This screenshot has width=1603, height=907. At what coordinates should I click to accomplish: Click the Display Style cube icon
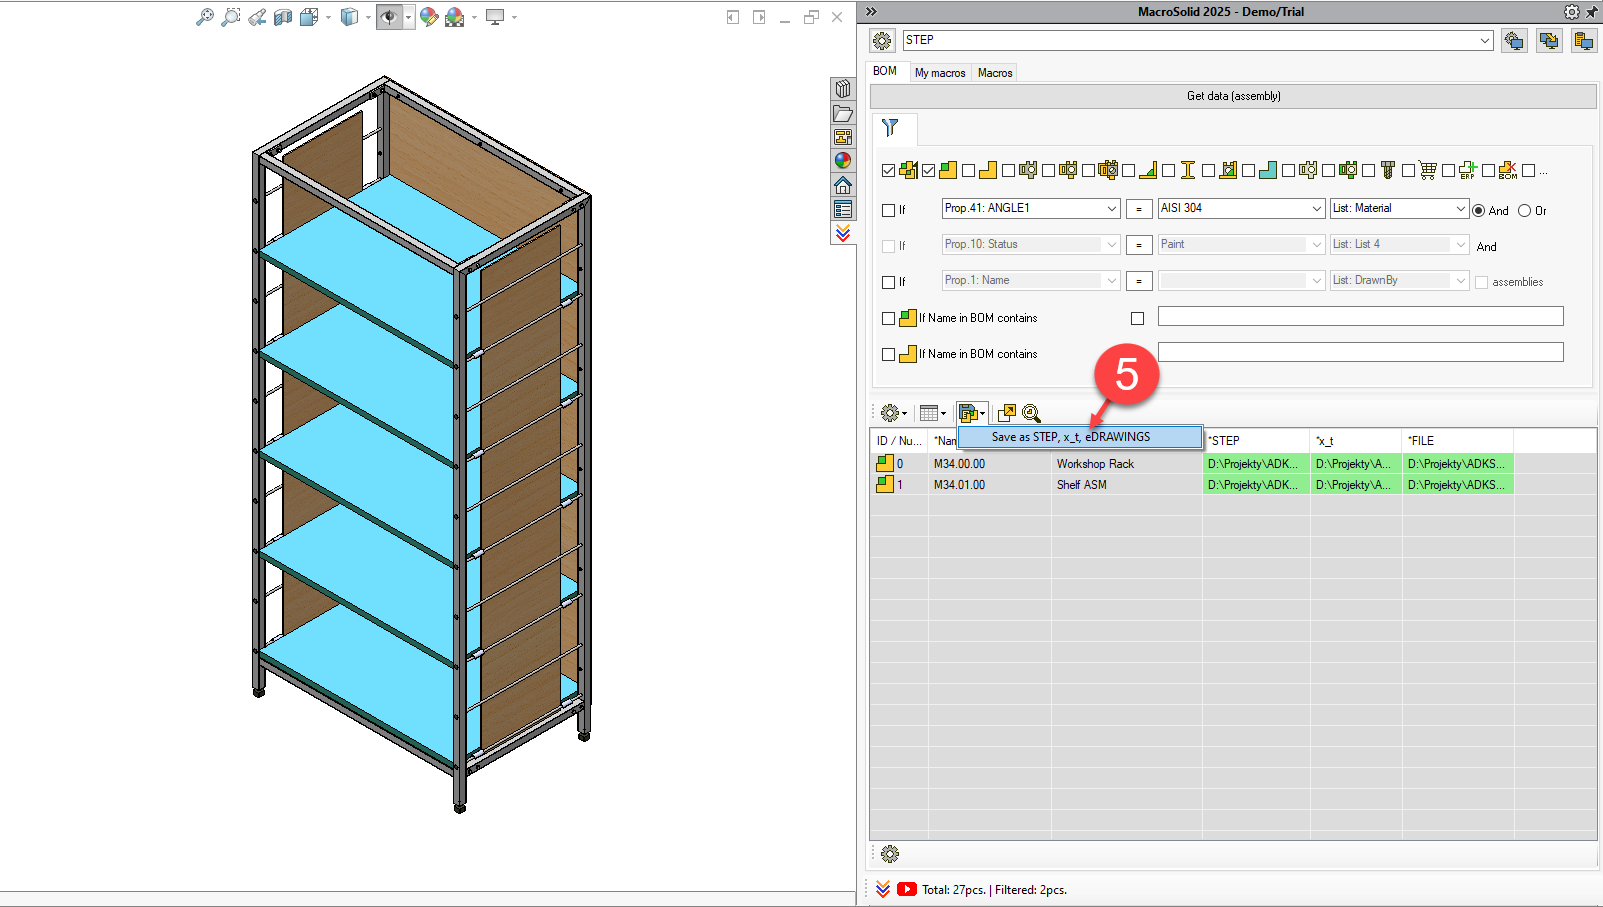pos(349,17)
